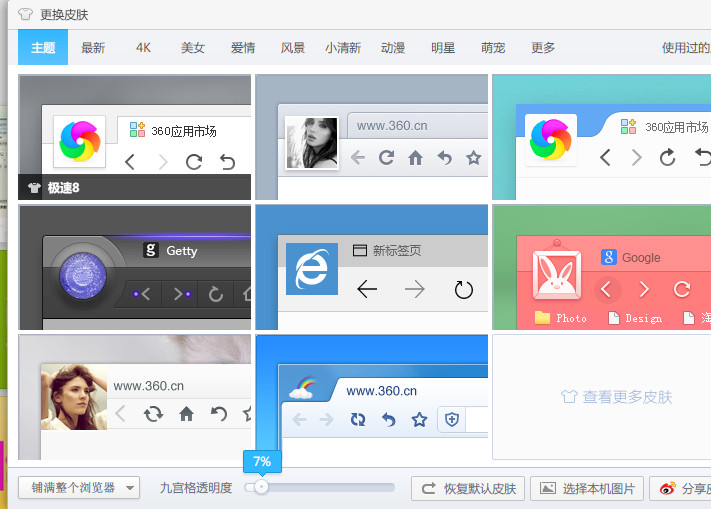The height and width of the screenshot is (509, 711).
Task: Click the right end of the transparency slider track
Action: (391, 488)
